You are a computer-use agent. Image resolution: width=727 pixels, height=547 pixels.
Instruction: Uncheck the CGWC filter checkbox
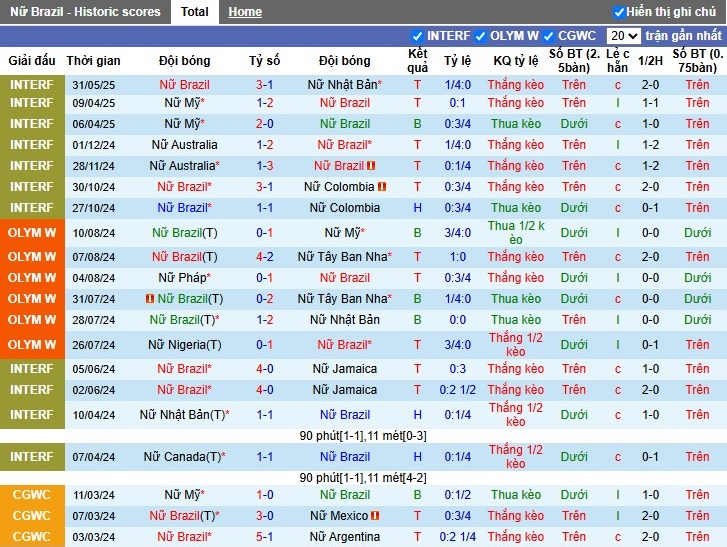click(x=548, y=36)
